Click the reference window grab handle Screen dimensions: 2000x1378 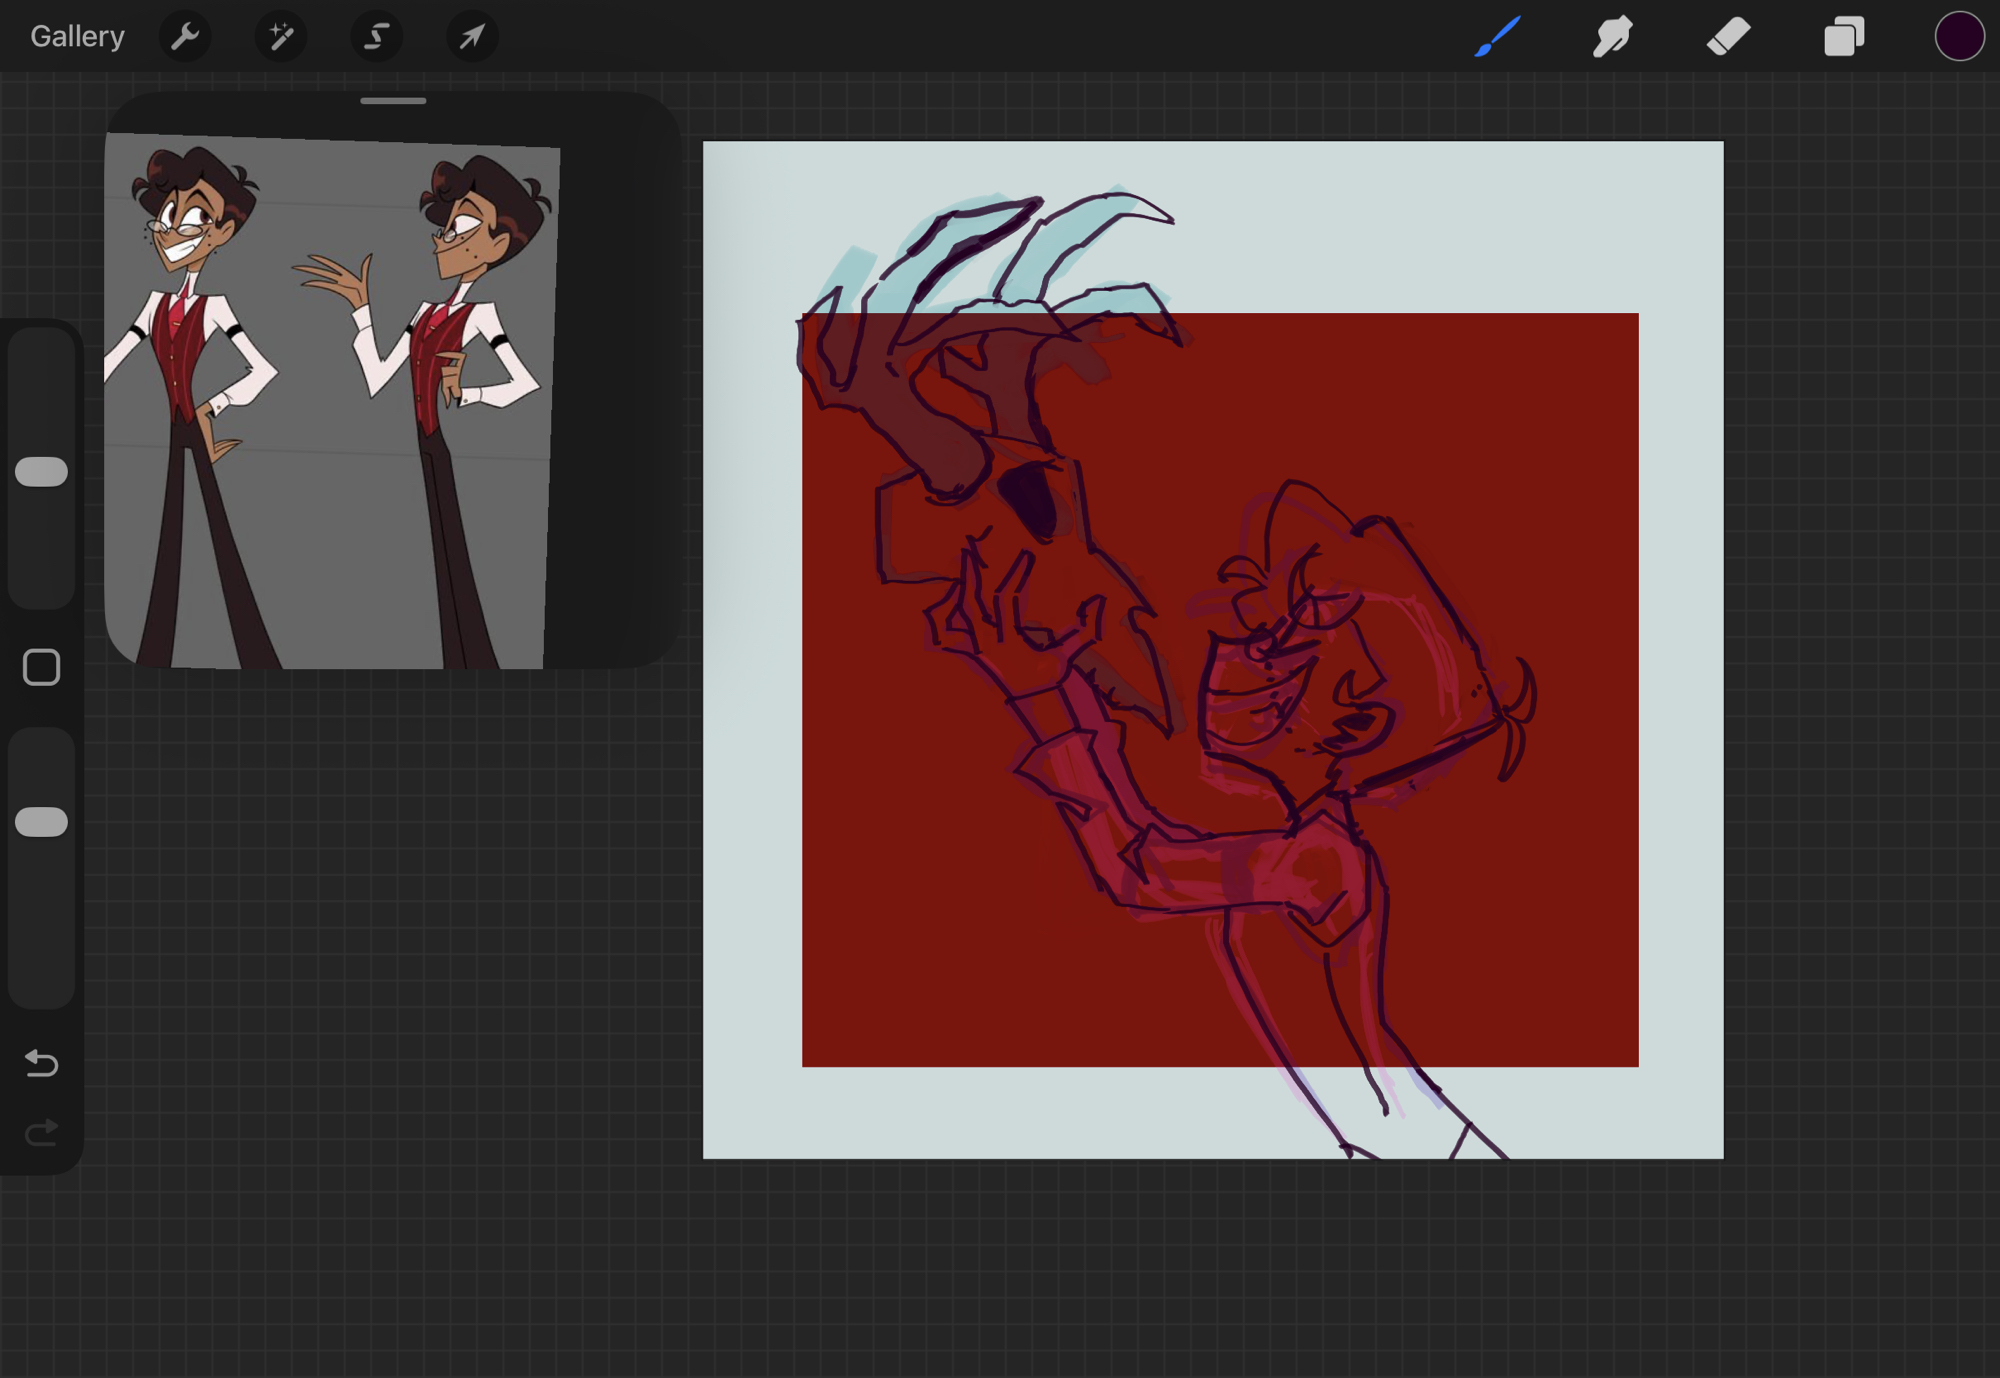[393, 101]
